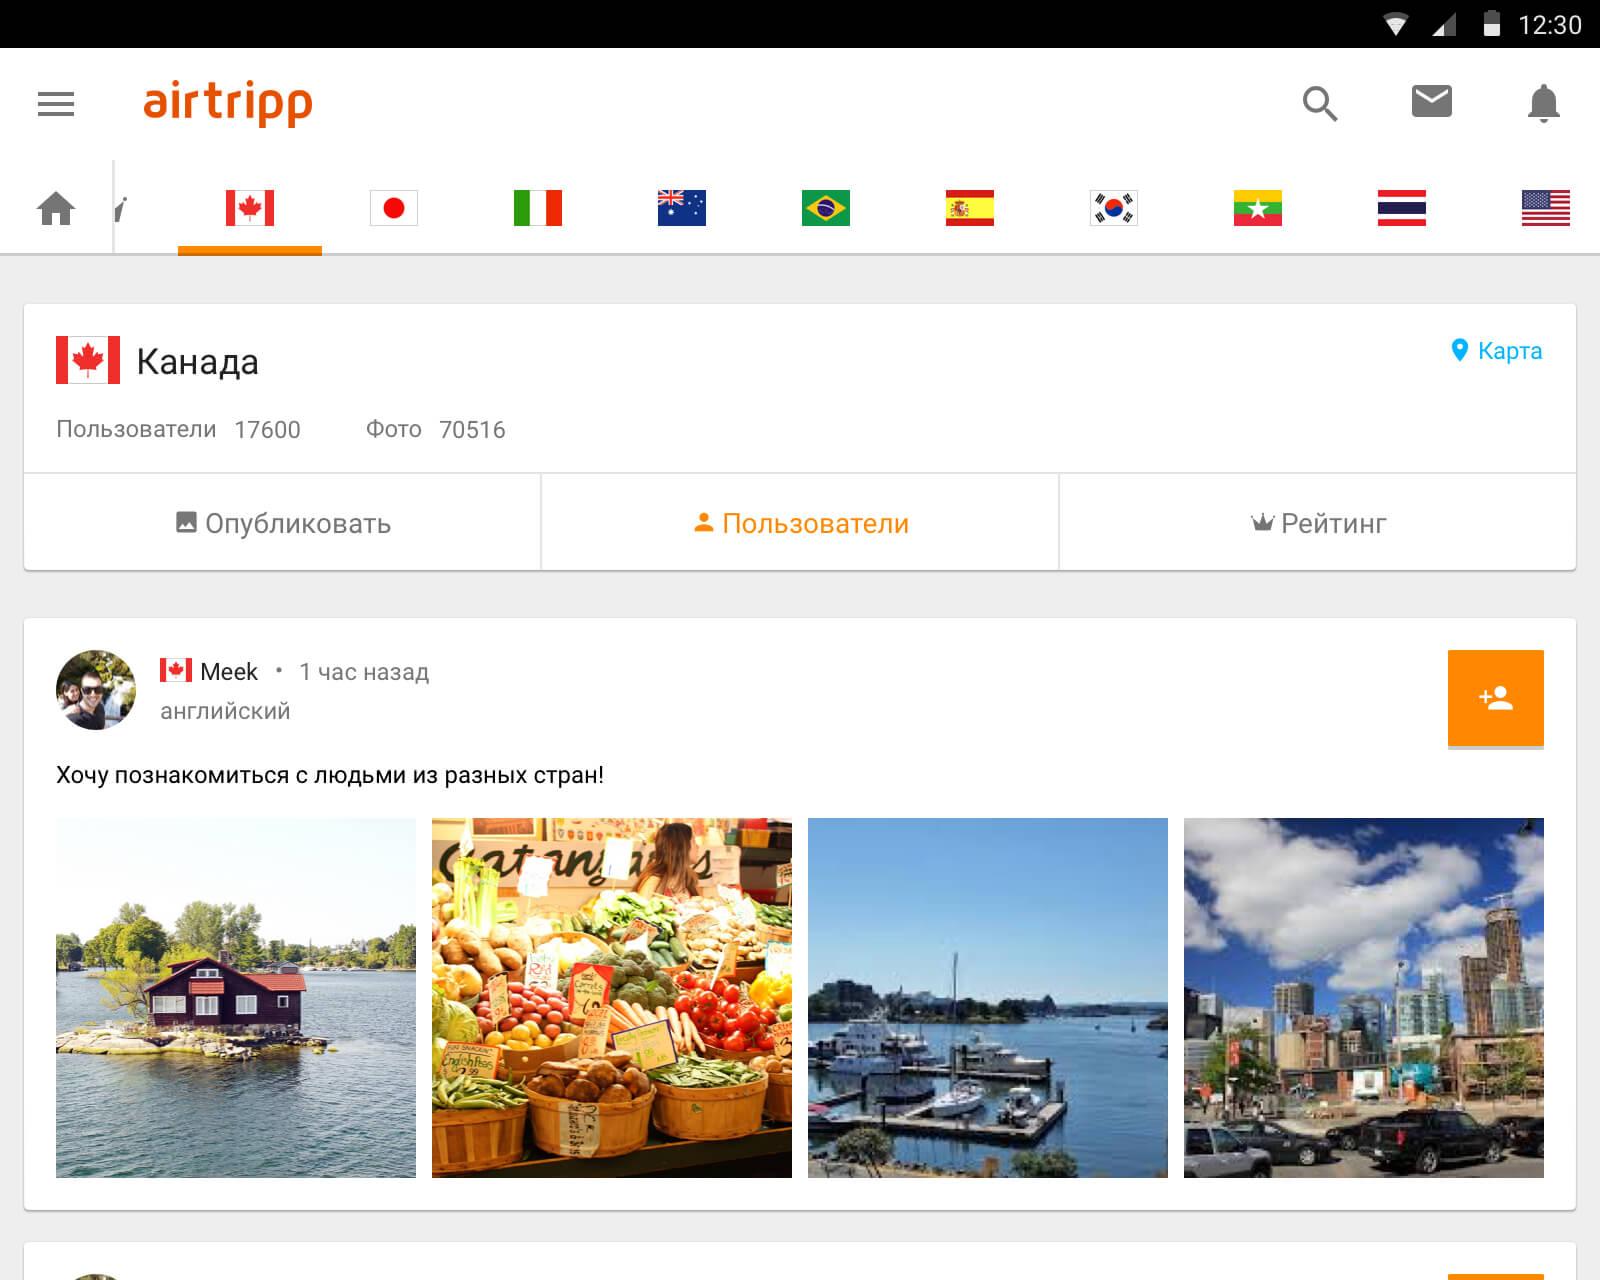Screen dimensions: 1600x1280
Task: Tap the Canada flag beside Канада
Action: [88, 360]
